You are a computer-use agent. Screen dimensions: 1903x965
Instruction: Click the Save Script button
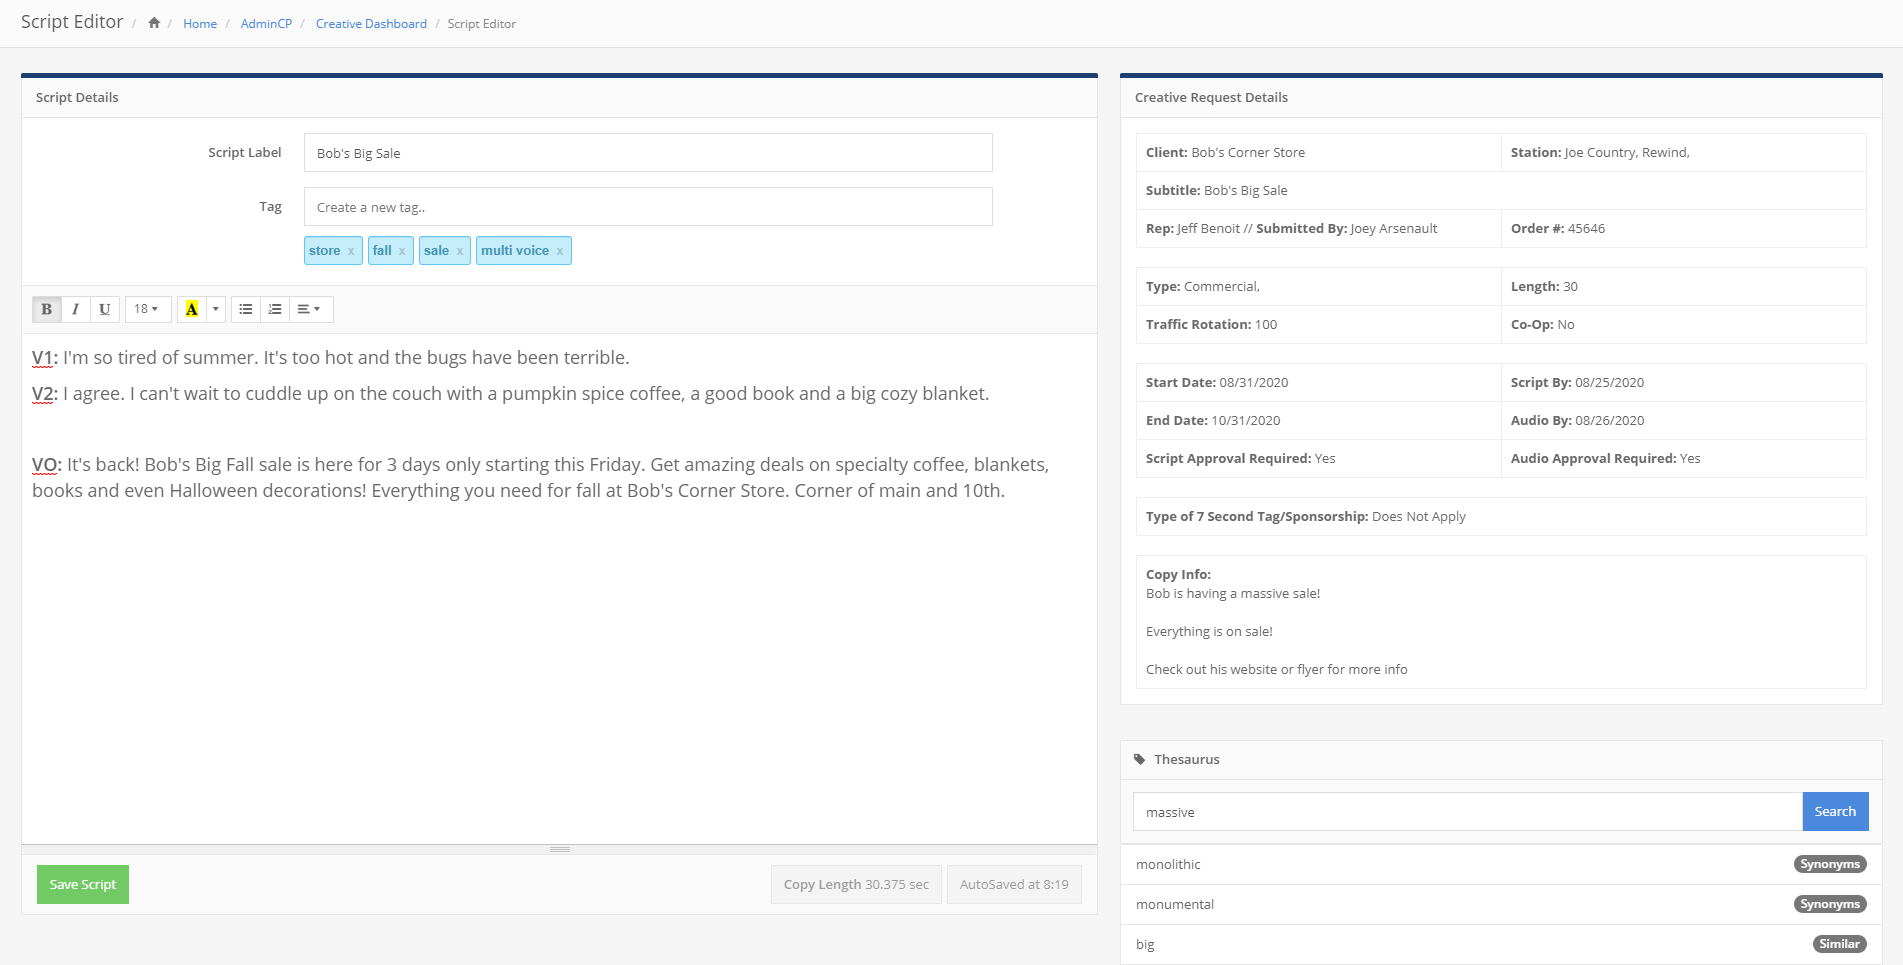point(83,884)
